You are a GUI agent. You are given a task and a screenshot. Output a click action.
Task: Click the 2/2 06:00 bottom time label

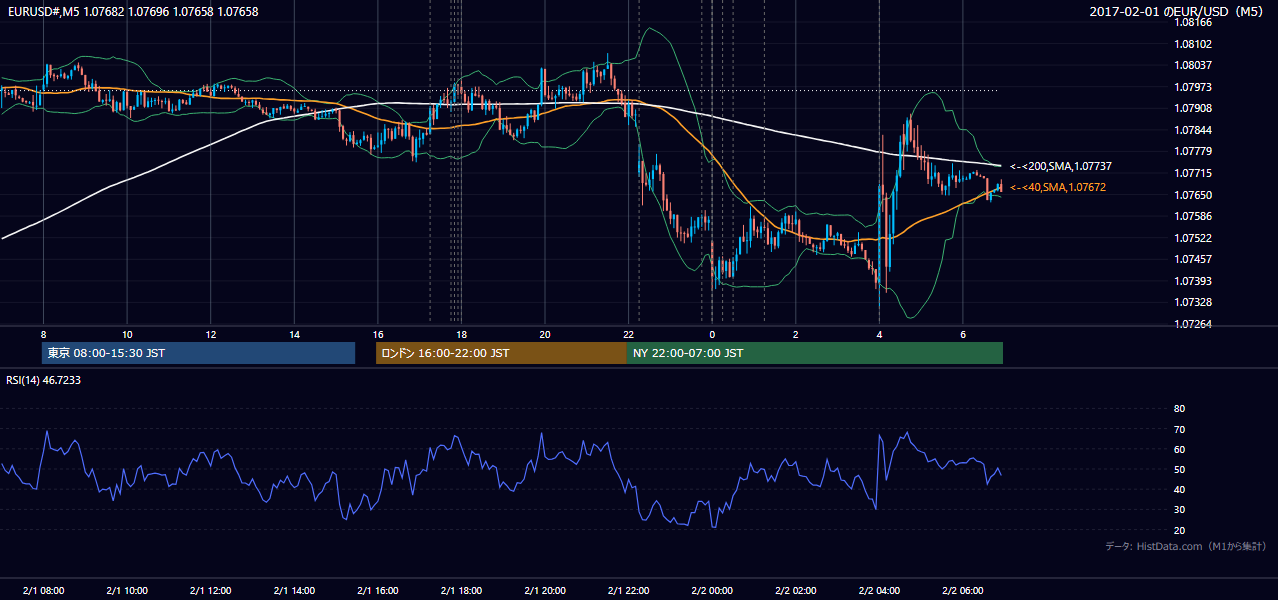click(x=963, y=591)
